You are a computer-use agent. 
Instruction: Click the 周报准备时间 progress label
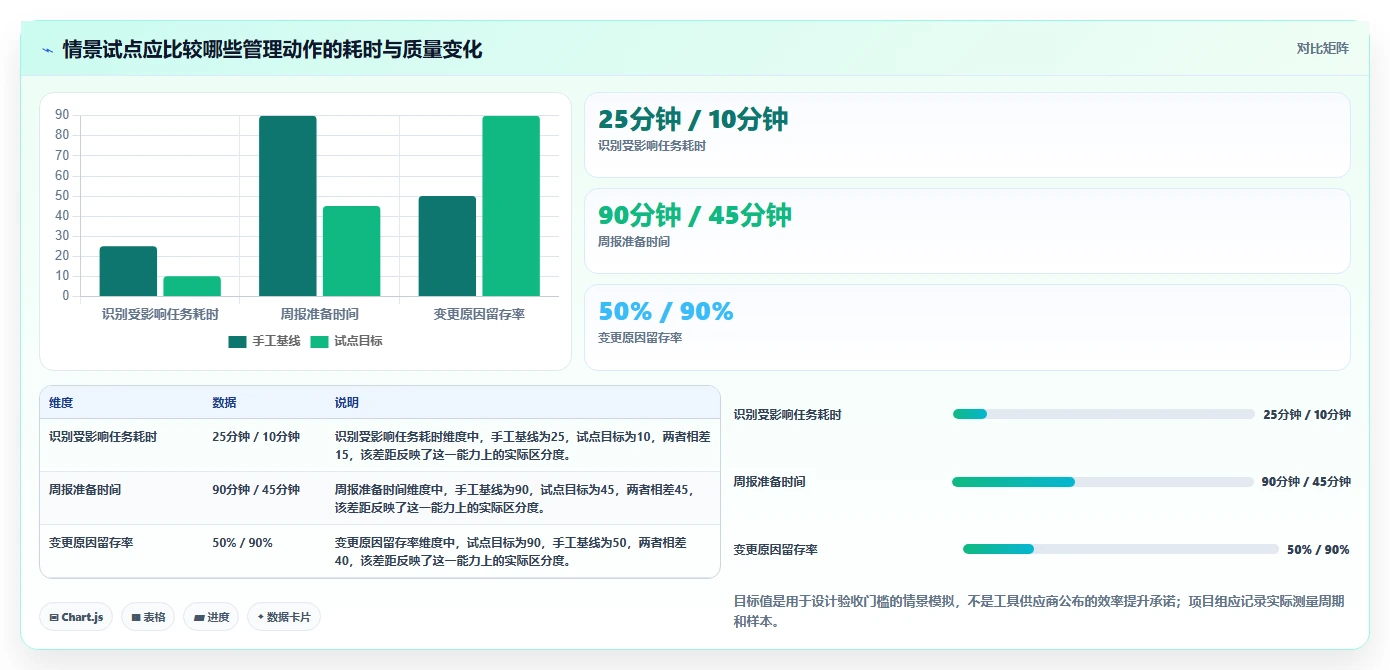769,482
